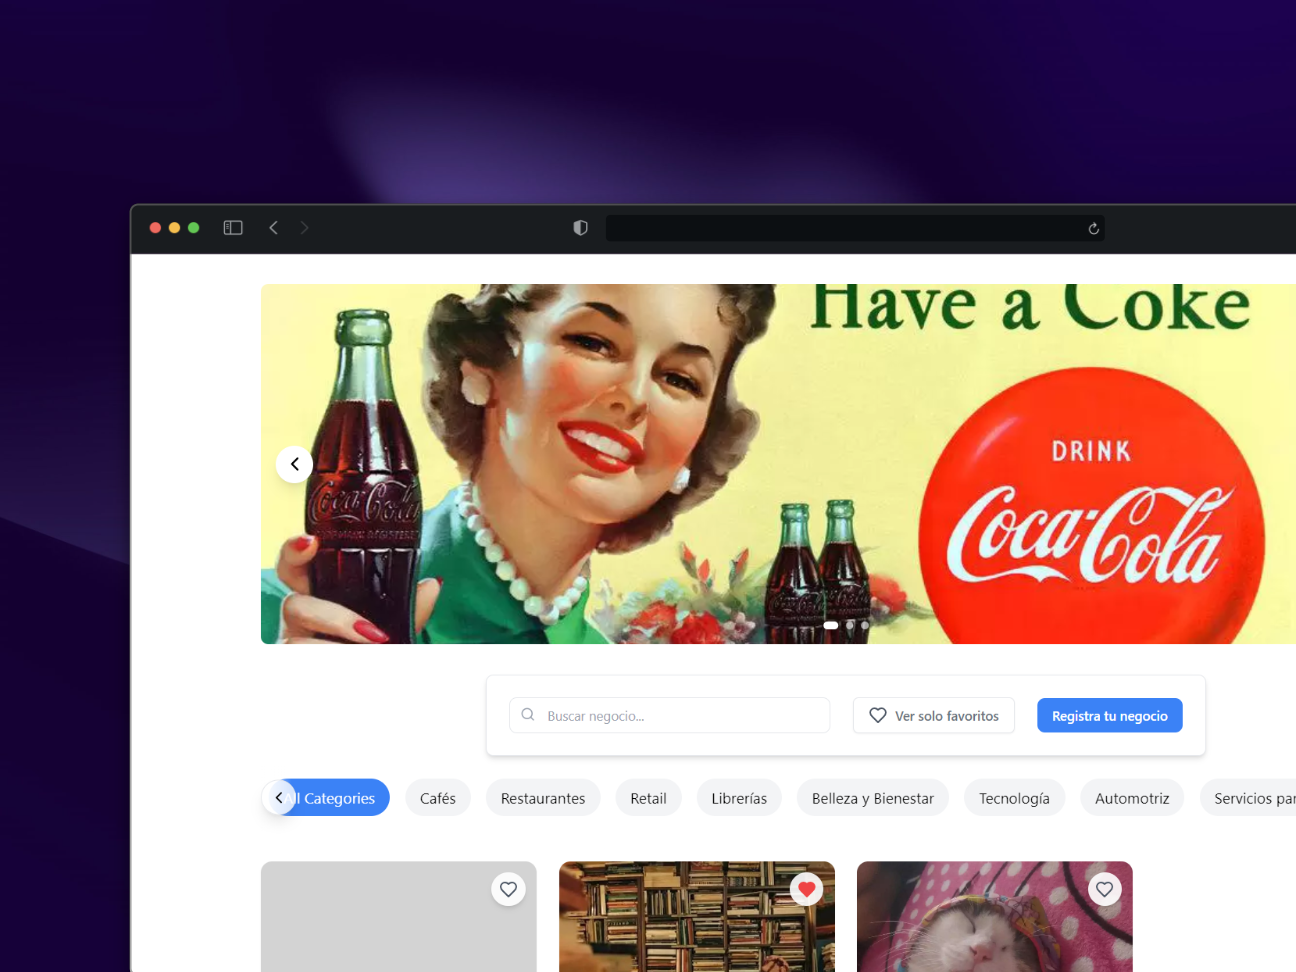Focus the Buscar negocio search field
Viewport: 1296px width, 972px height.
[669, 715]
